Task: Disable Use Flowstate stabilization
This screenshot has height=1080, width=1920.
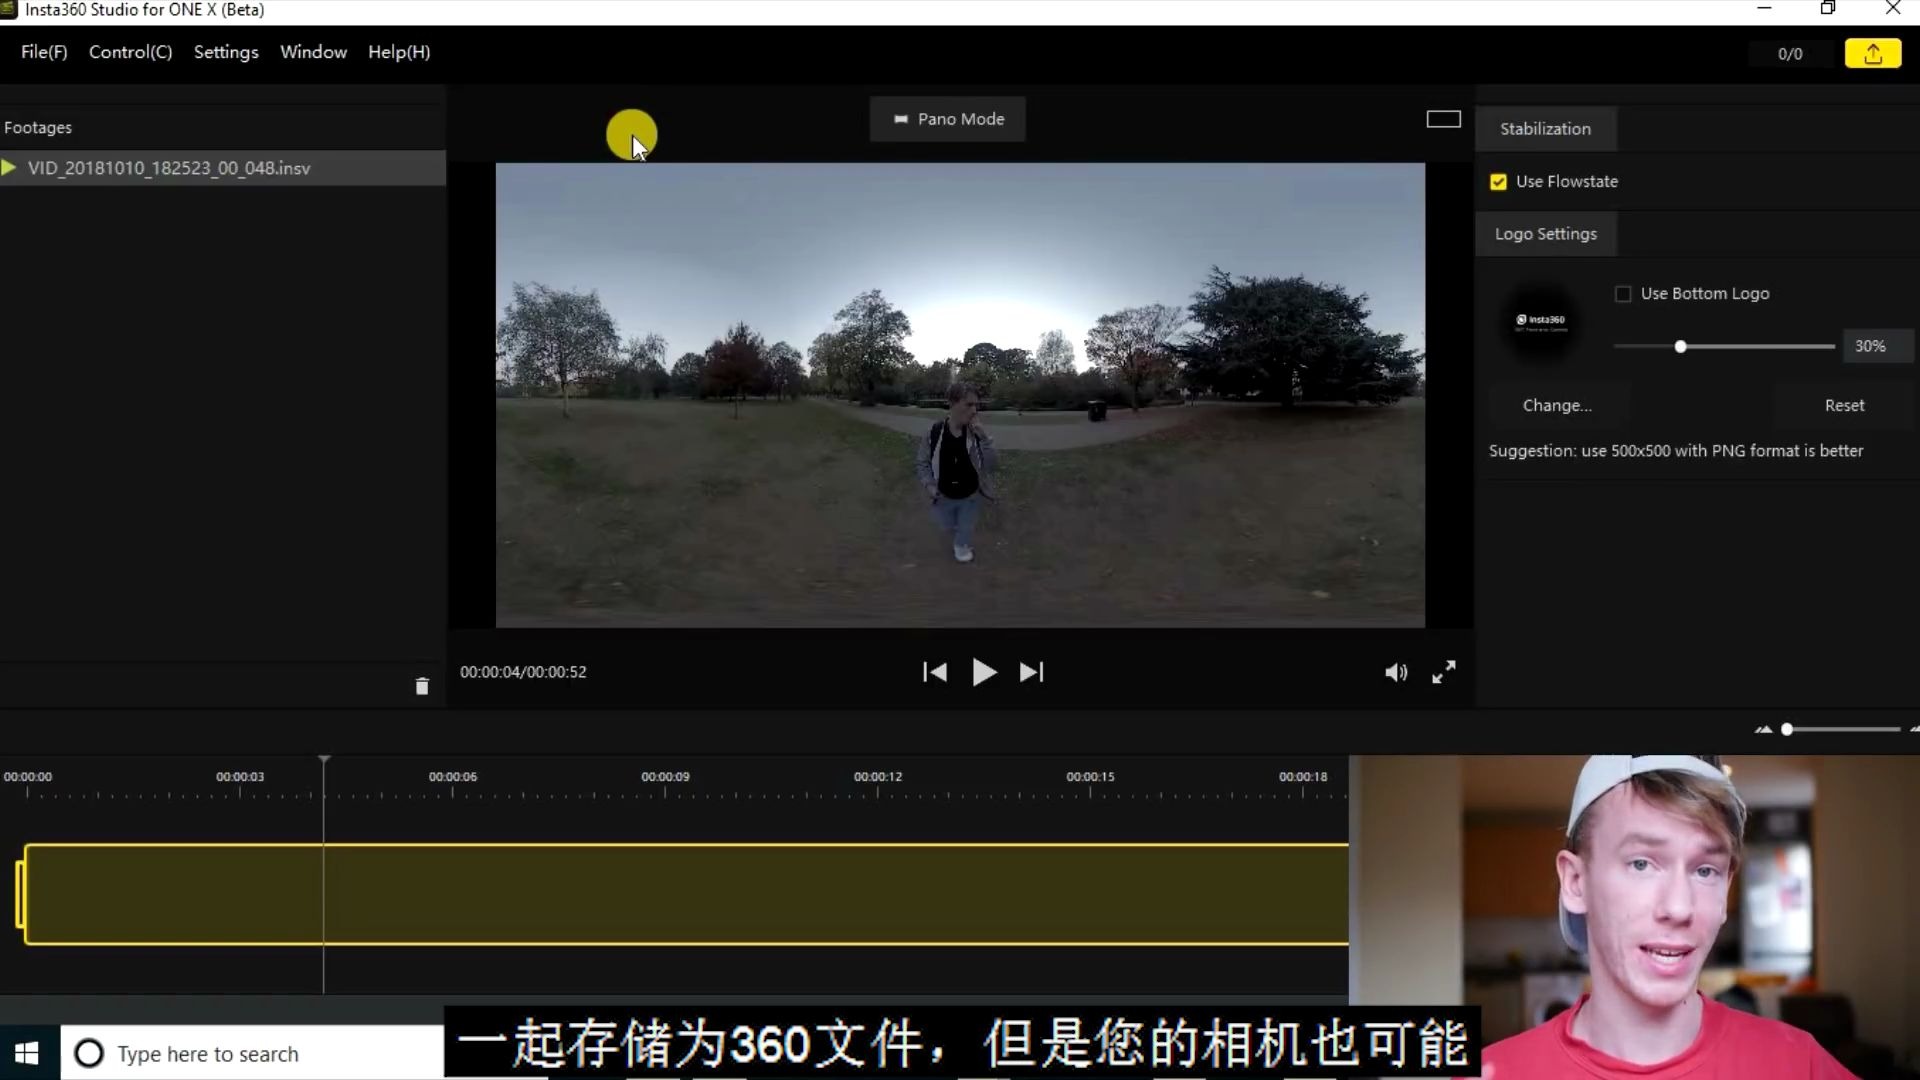Action: pos(1498,182)
